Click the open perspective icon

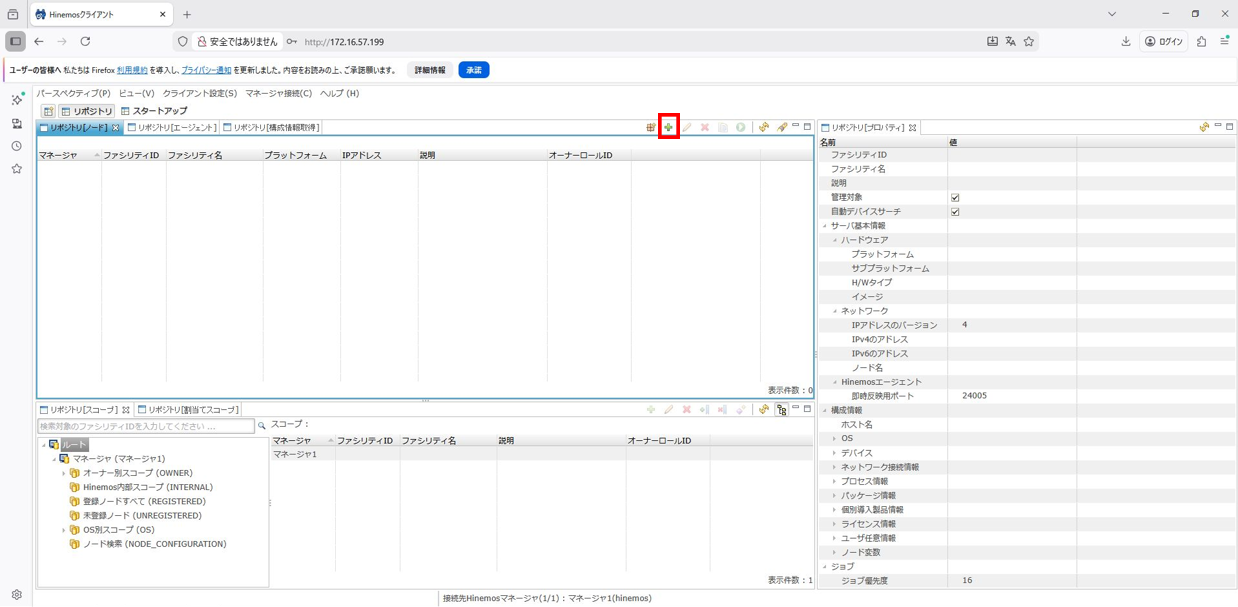click(x=47, y=111)
